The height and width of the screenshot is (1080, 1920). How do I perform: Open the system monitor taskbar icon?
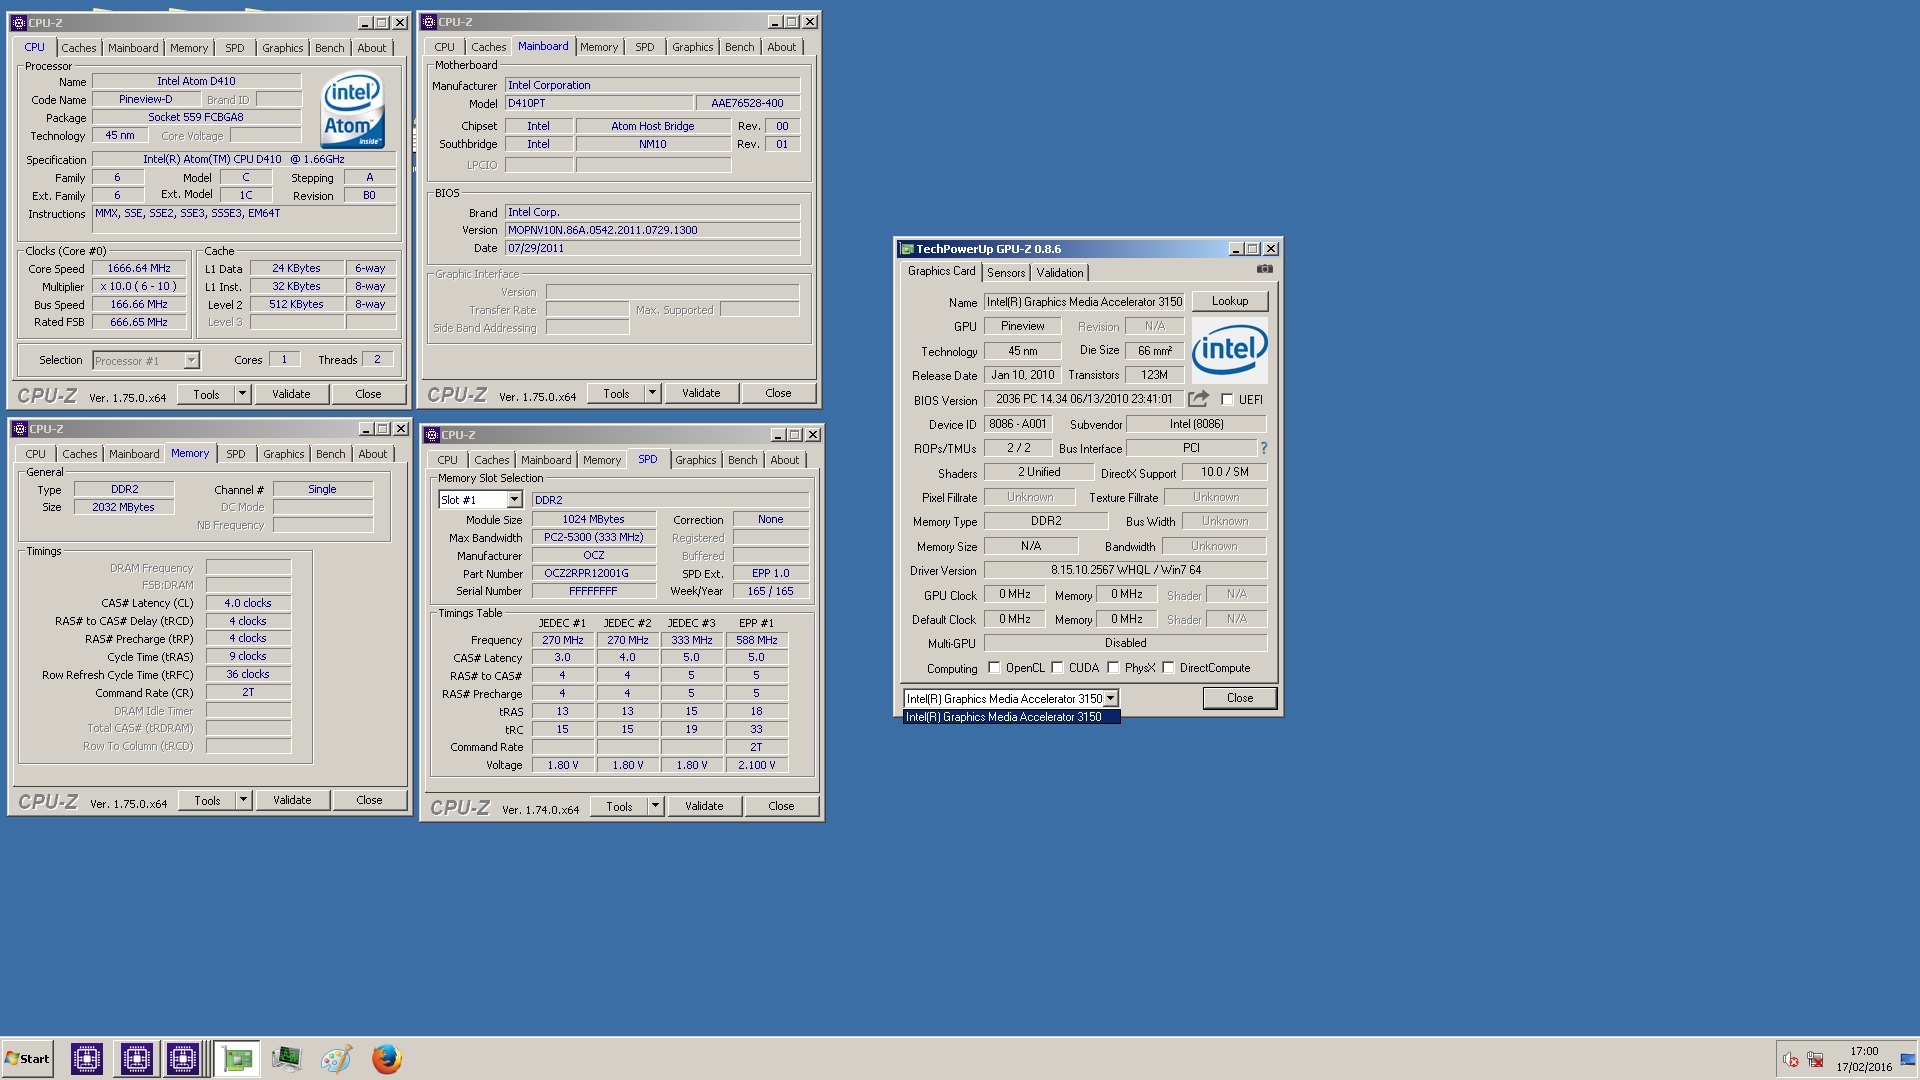[286, 1059]
